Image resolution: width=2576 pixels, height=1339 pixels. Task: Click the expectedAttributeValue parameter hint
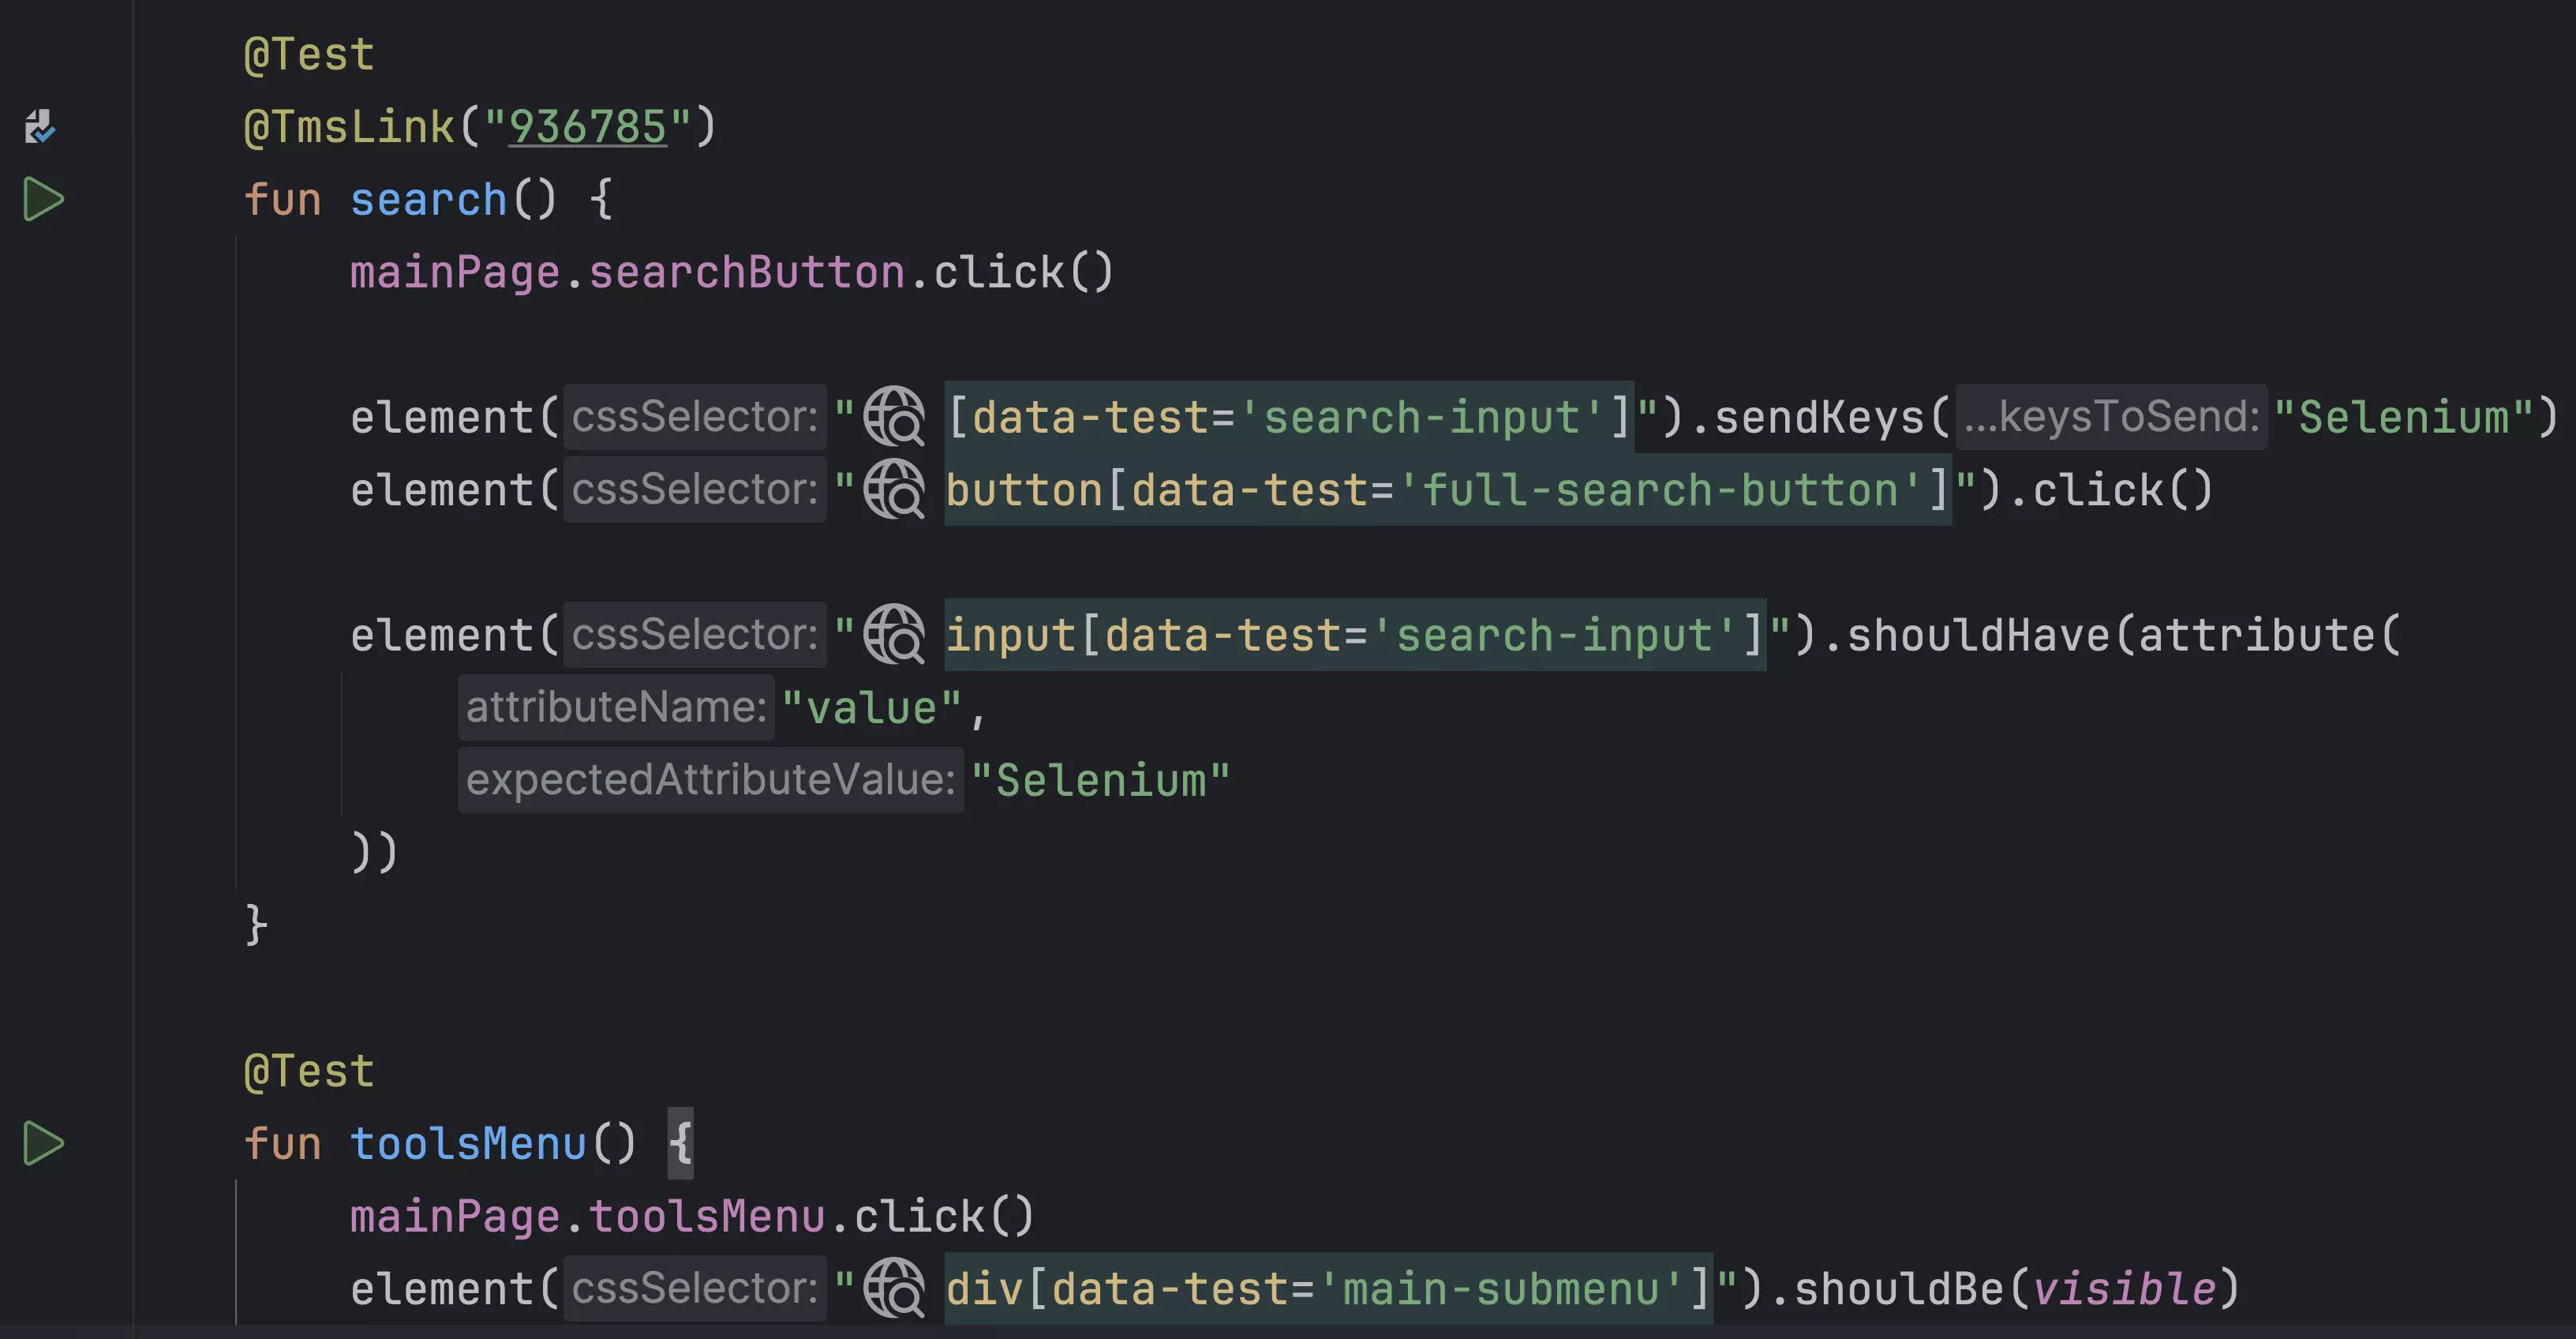[x=710, y=780]
